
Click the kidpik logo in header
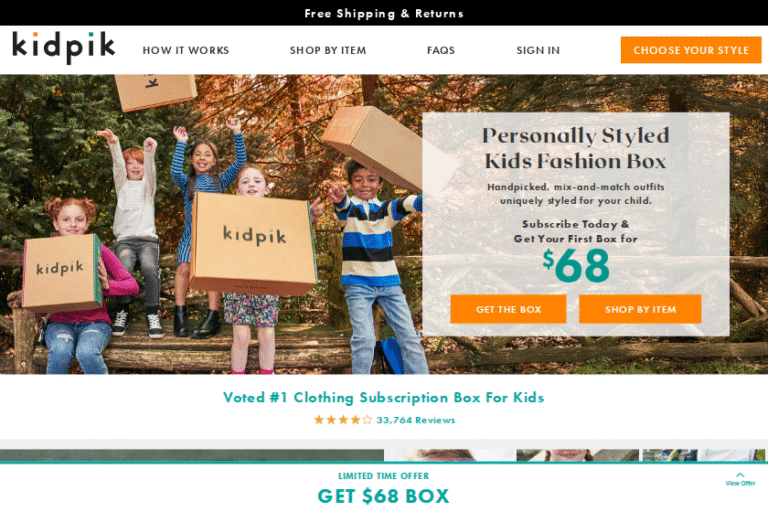(64, 48)
